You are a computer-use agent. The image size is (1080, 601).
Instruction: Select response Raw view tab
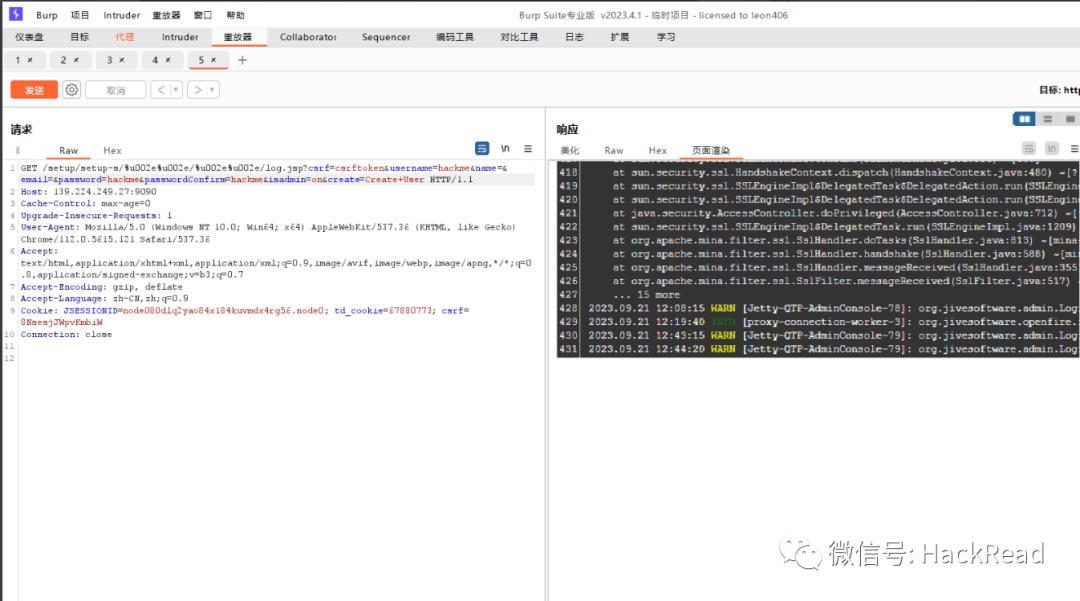click(x=614, y=150)
